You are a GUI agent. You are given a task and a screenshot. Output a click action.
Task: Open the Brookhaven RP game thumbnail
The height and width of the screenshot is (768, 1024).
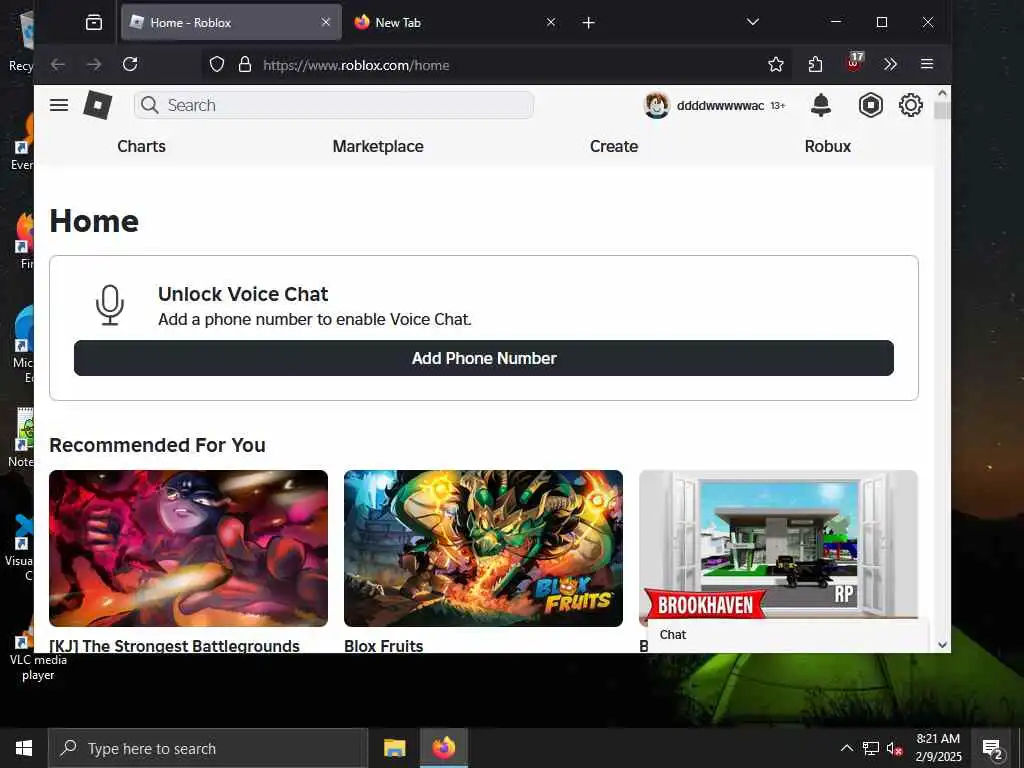(x=778, y=545)
